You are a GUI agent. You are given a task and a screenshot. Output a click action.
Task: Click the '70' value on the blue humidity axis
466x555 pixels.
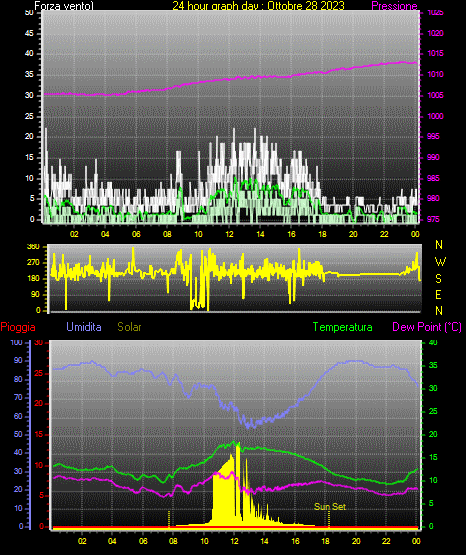[x=18, y=397]
